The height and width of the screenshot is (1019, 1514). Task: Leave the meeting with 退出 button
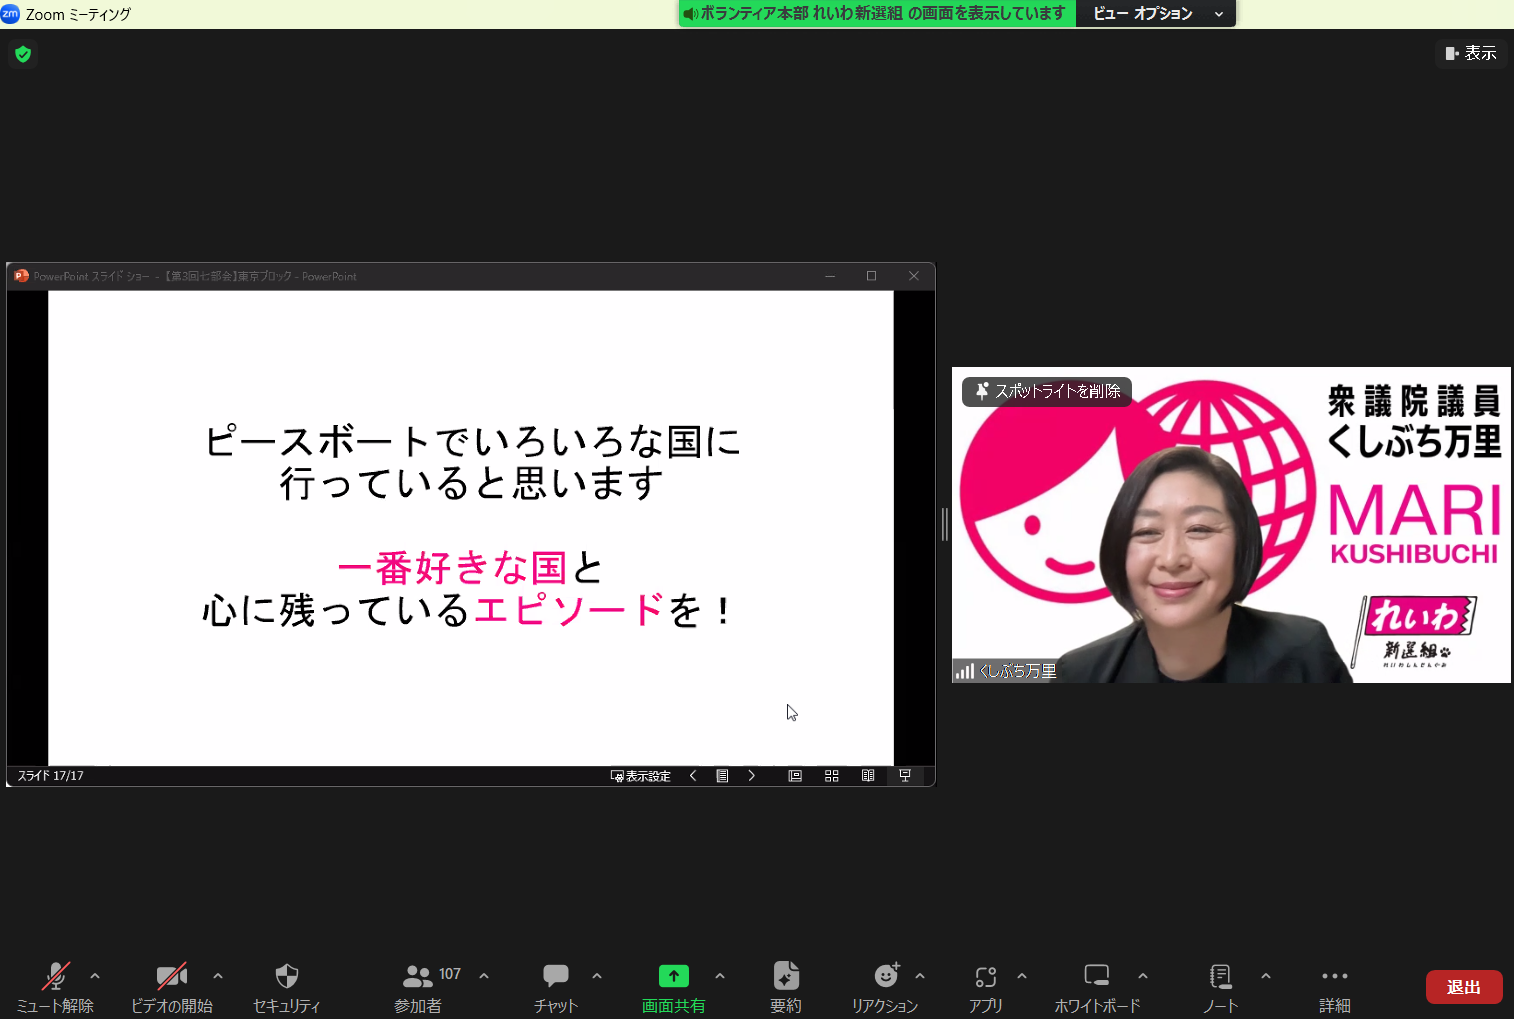point(1464,986)
